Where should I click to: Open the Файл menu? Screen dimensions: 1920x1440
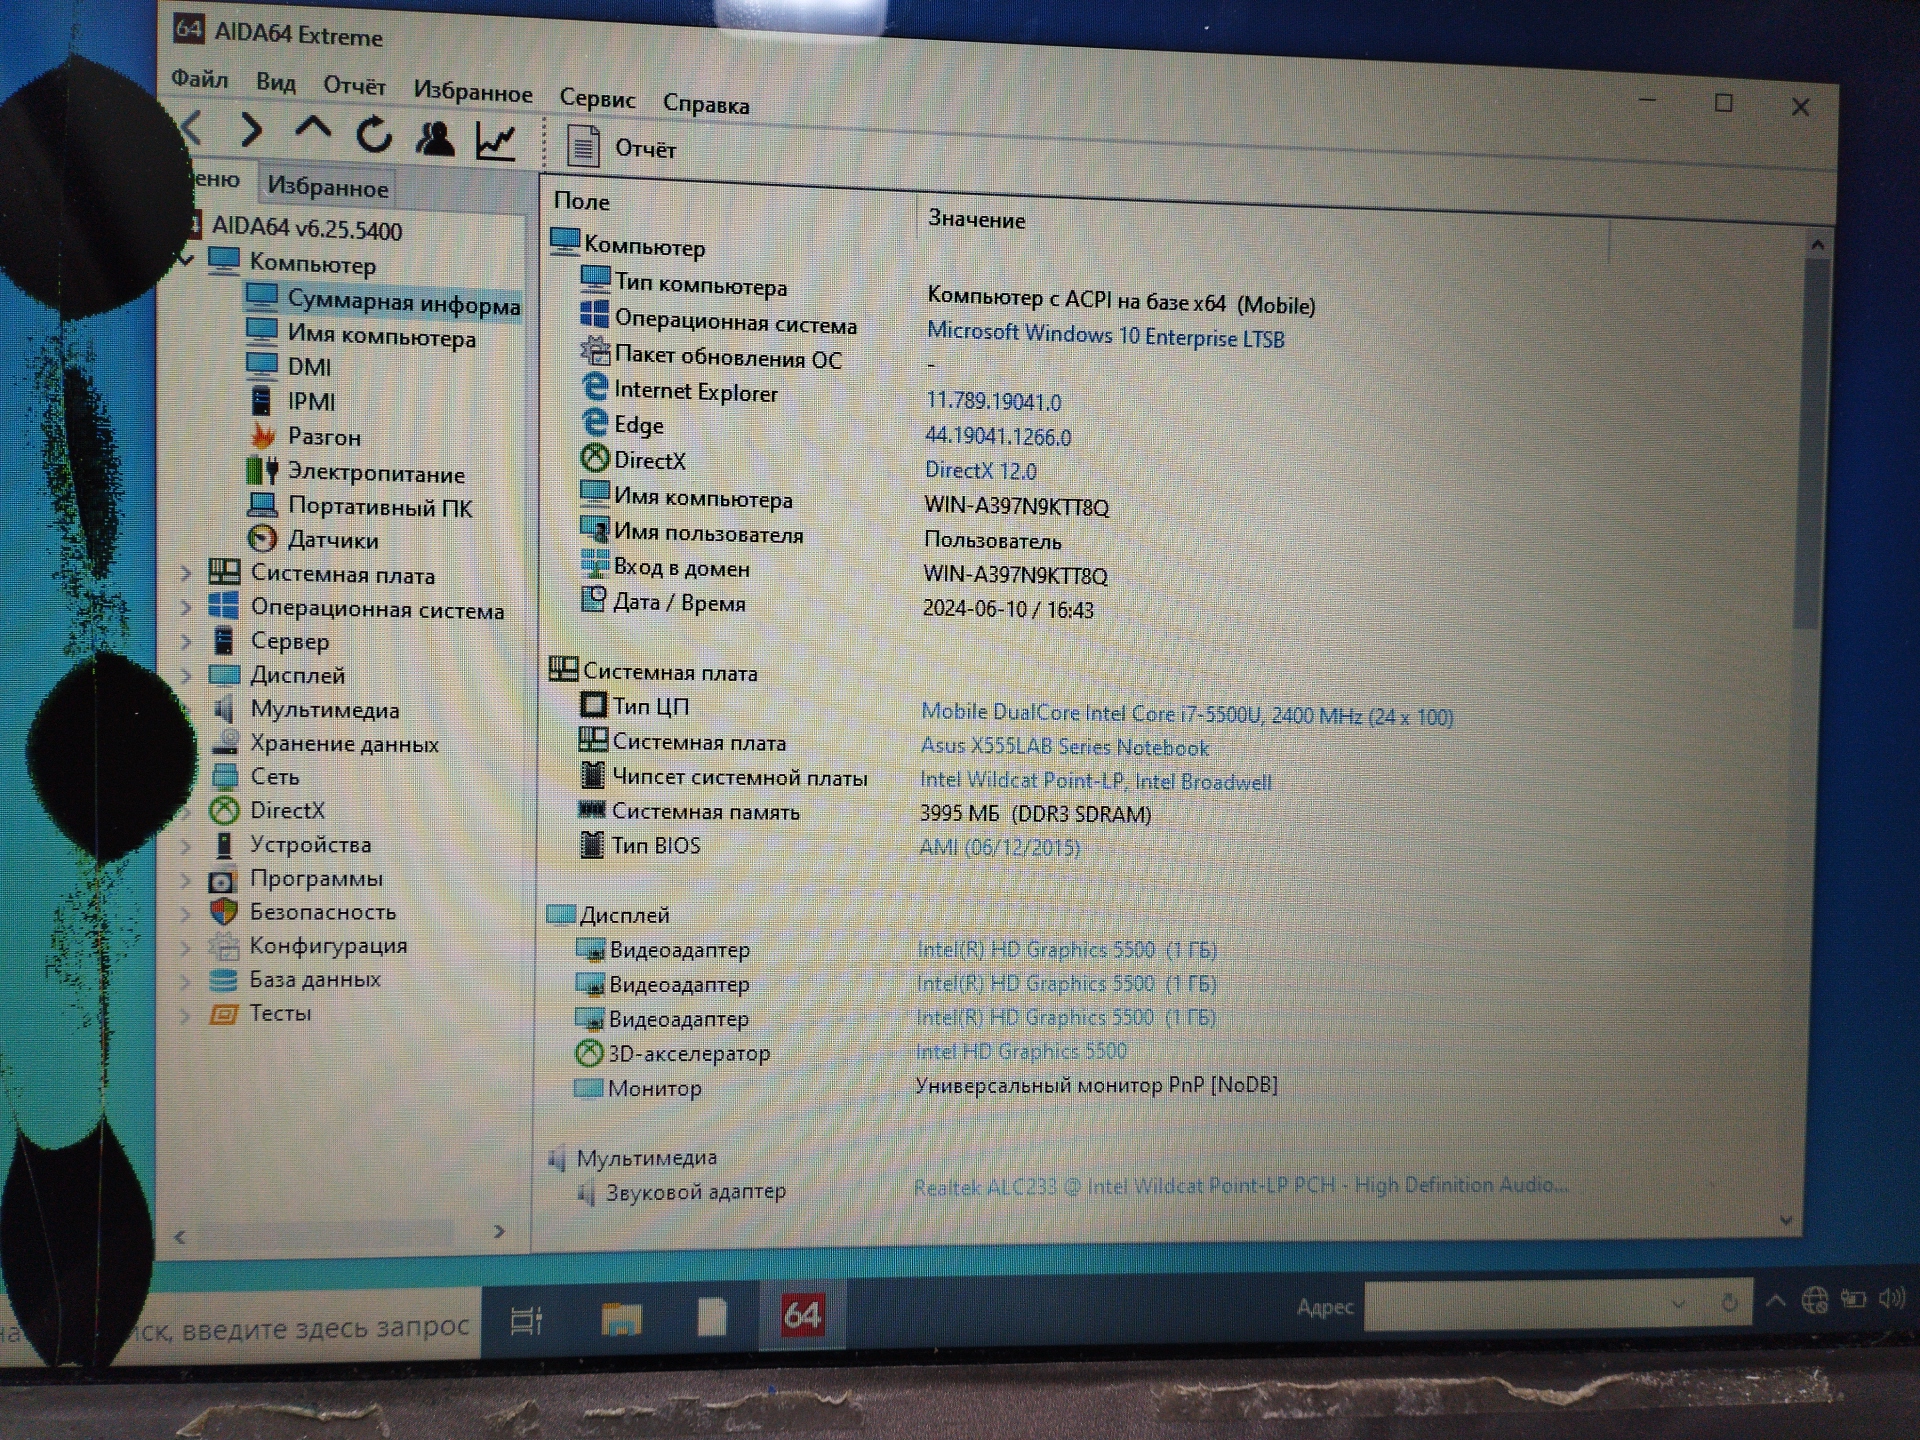[x=200, y=78]
